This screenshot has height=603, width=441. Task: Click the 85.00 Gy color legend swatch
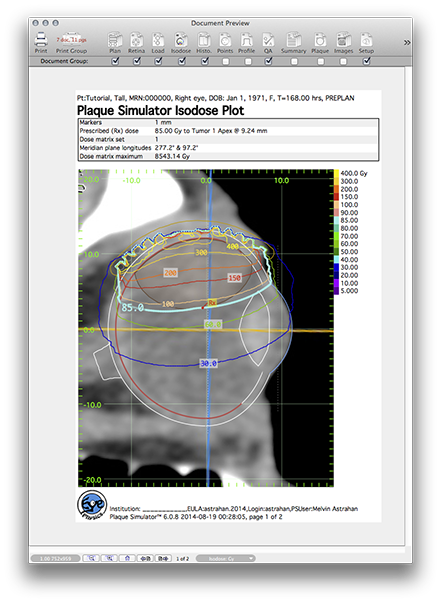click(x=336, y=220)
